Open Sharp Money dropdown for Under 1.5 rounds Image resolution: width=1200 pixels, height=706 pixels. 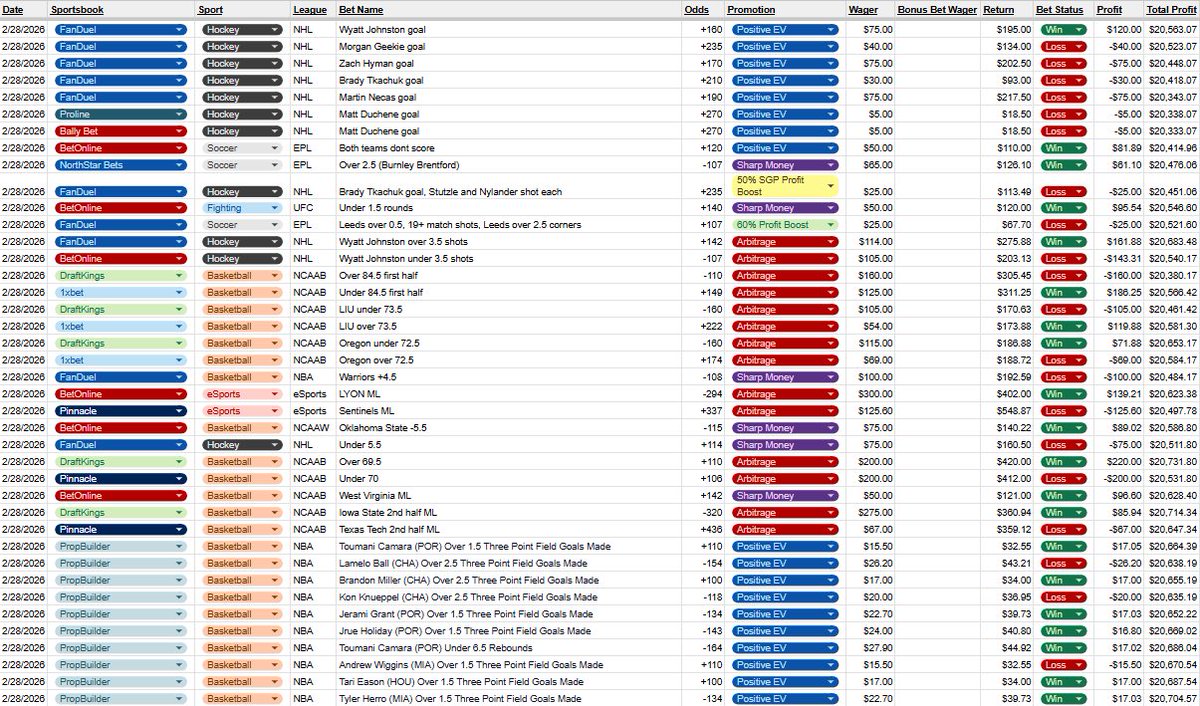tap(783, 208)
